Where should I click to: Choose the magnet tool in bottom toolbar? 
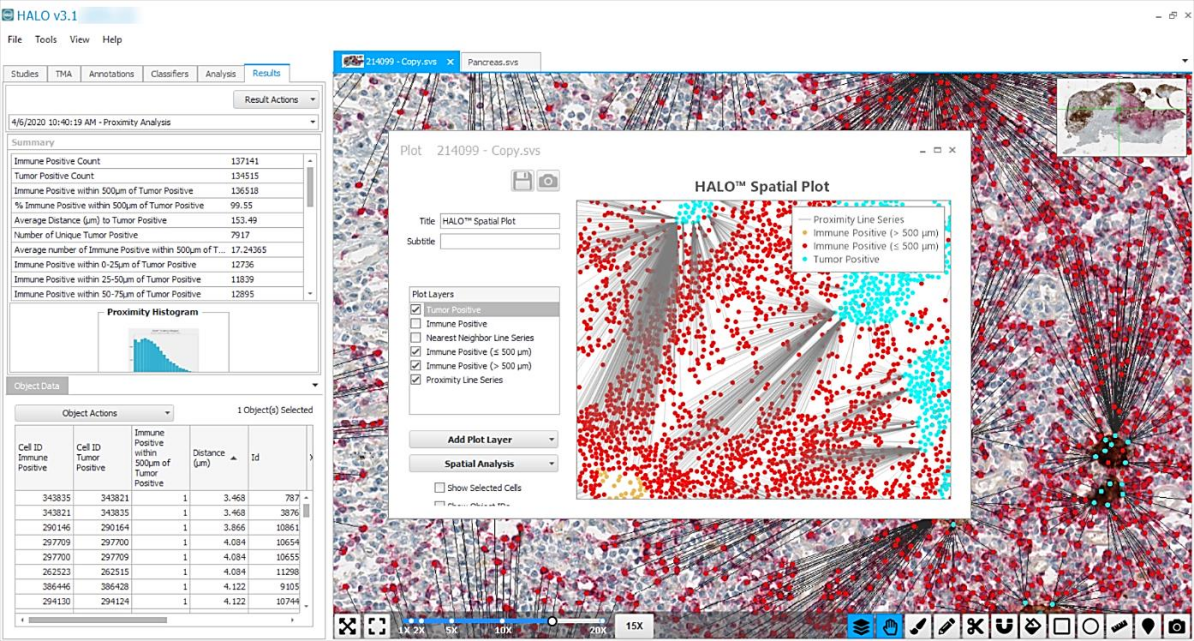pyautogui.click(x=1004, y=626)
